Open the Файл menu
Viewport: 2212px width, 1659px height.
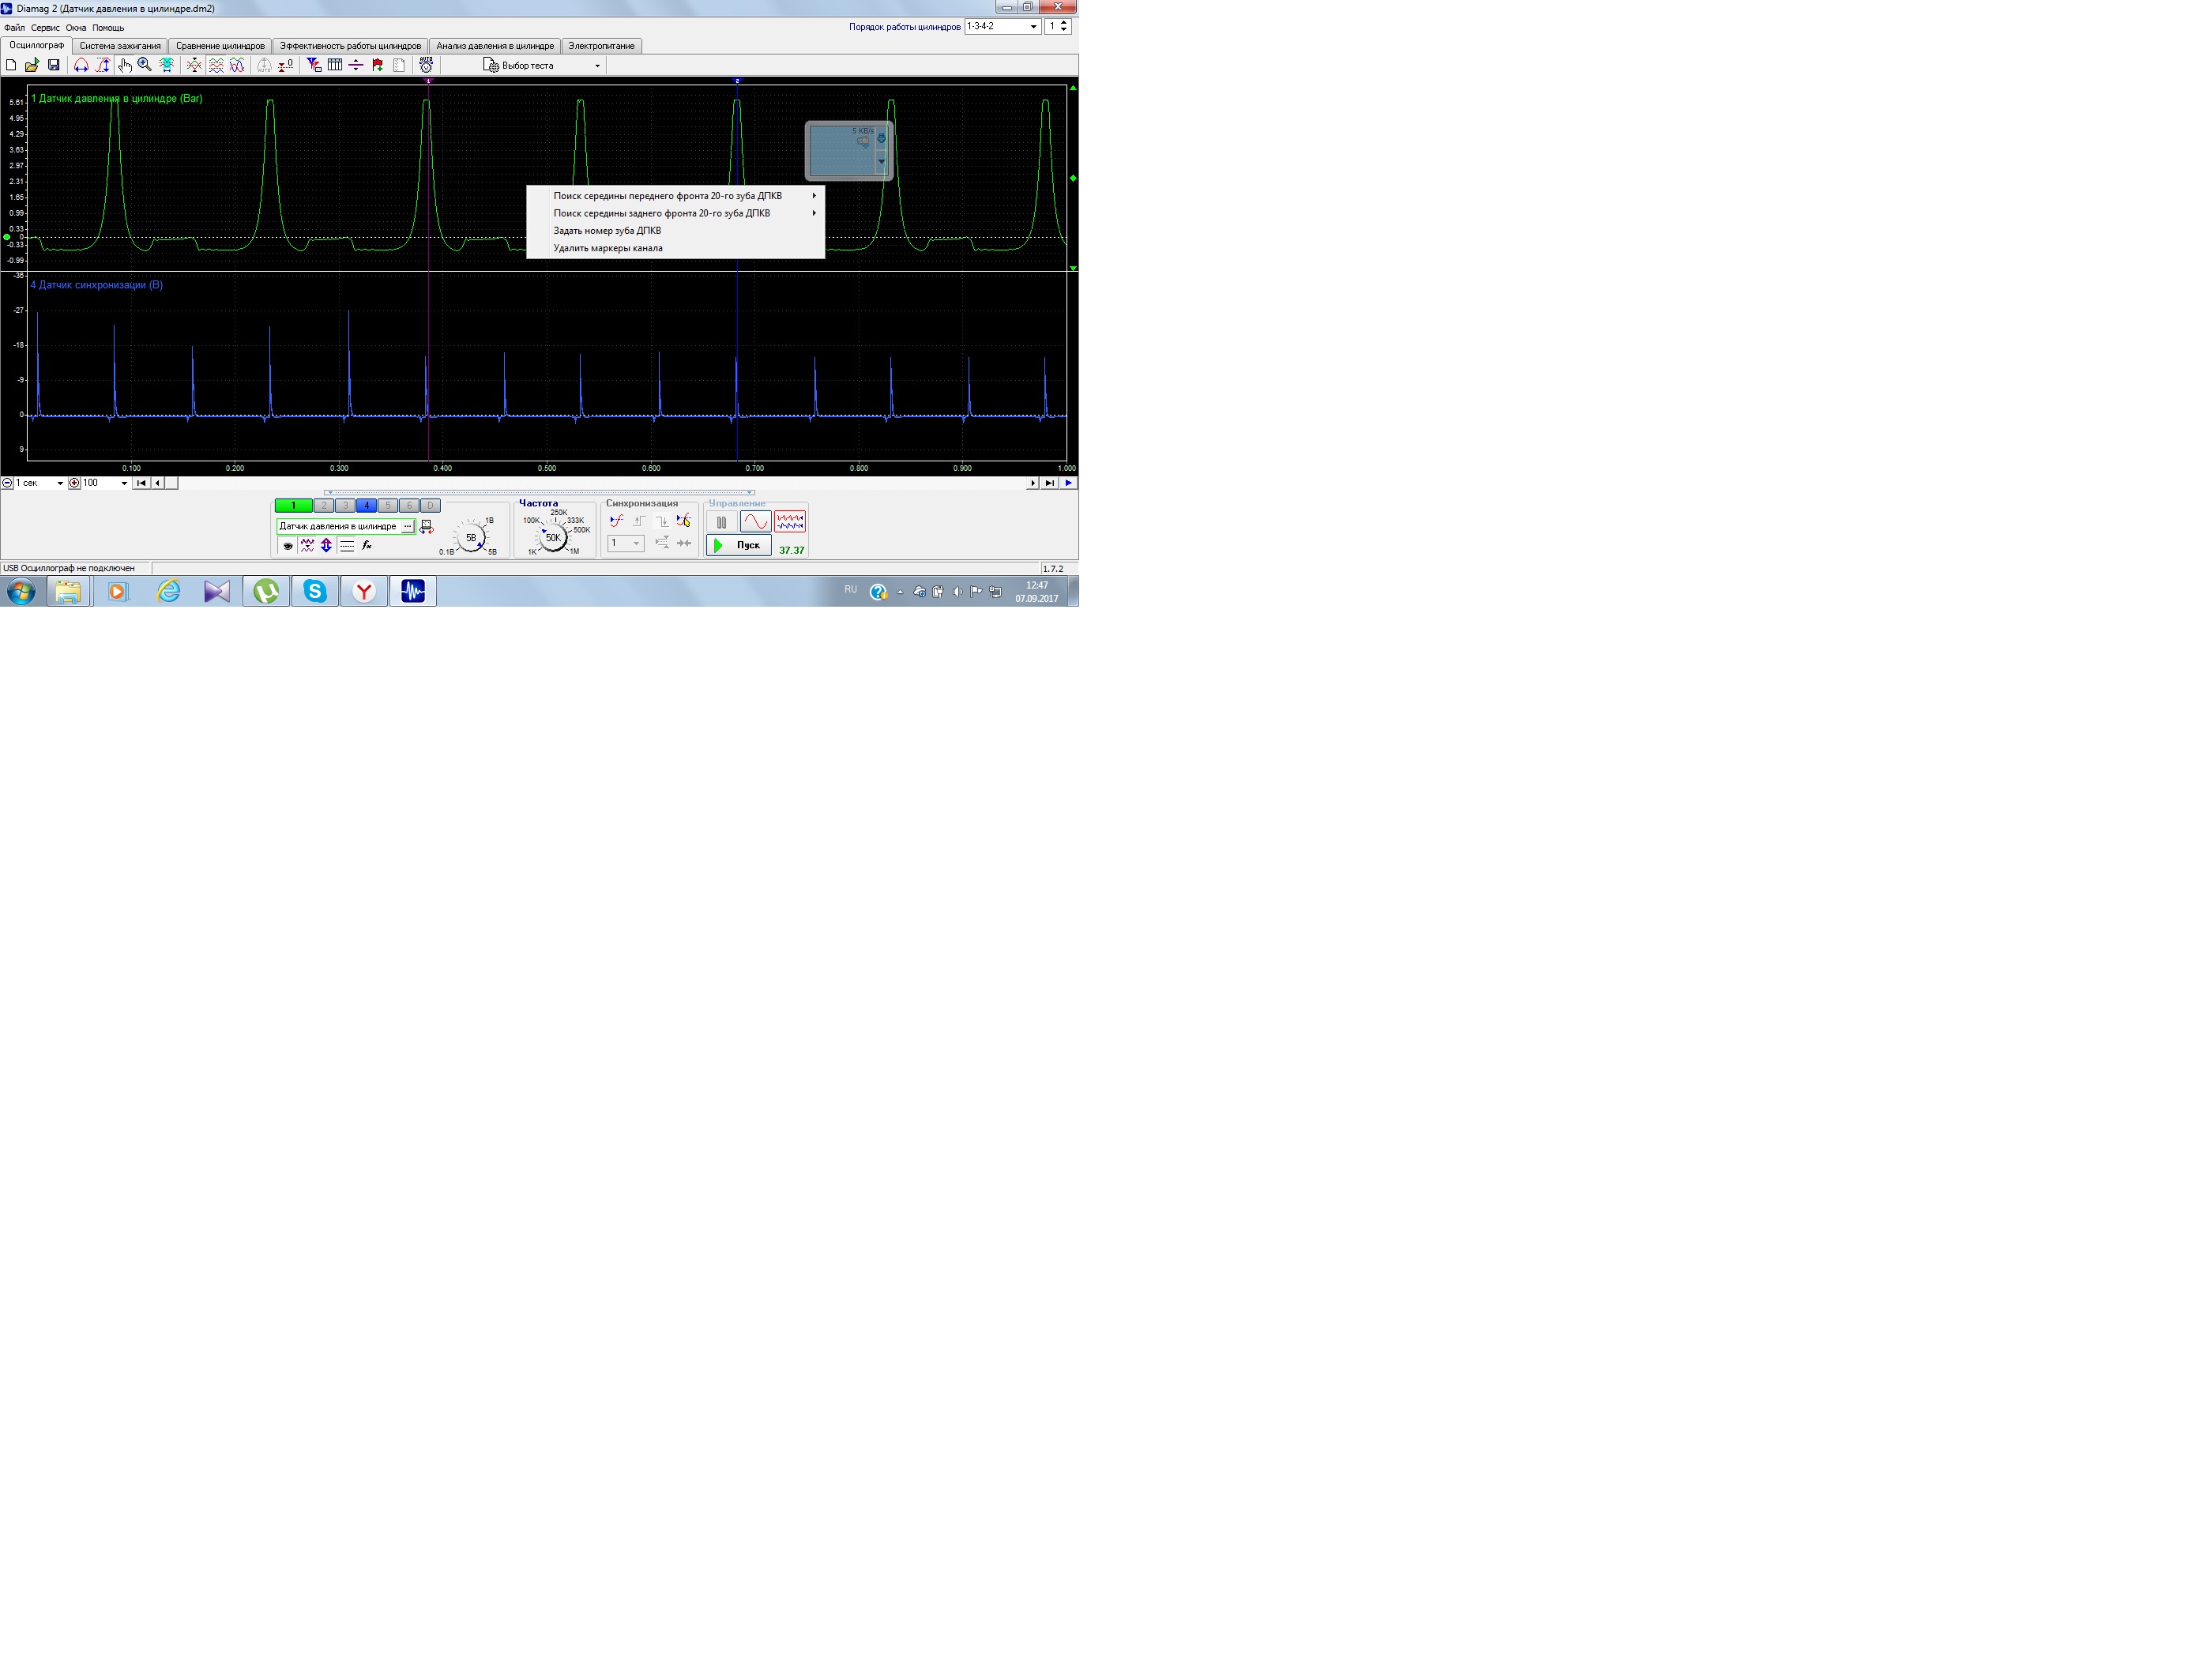tap(14, 28)
